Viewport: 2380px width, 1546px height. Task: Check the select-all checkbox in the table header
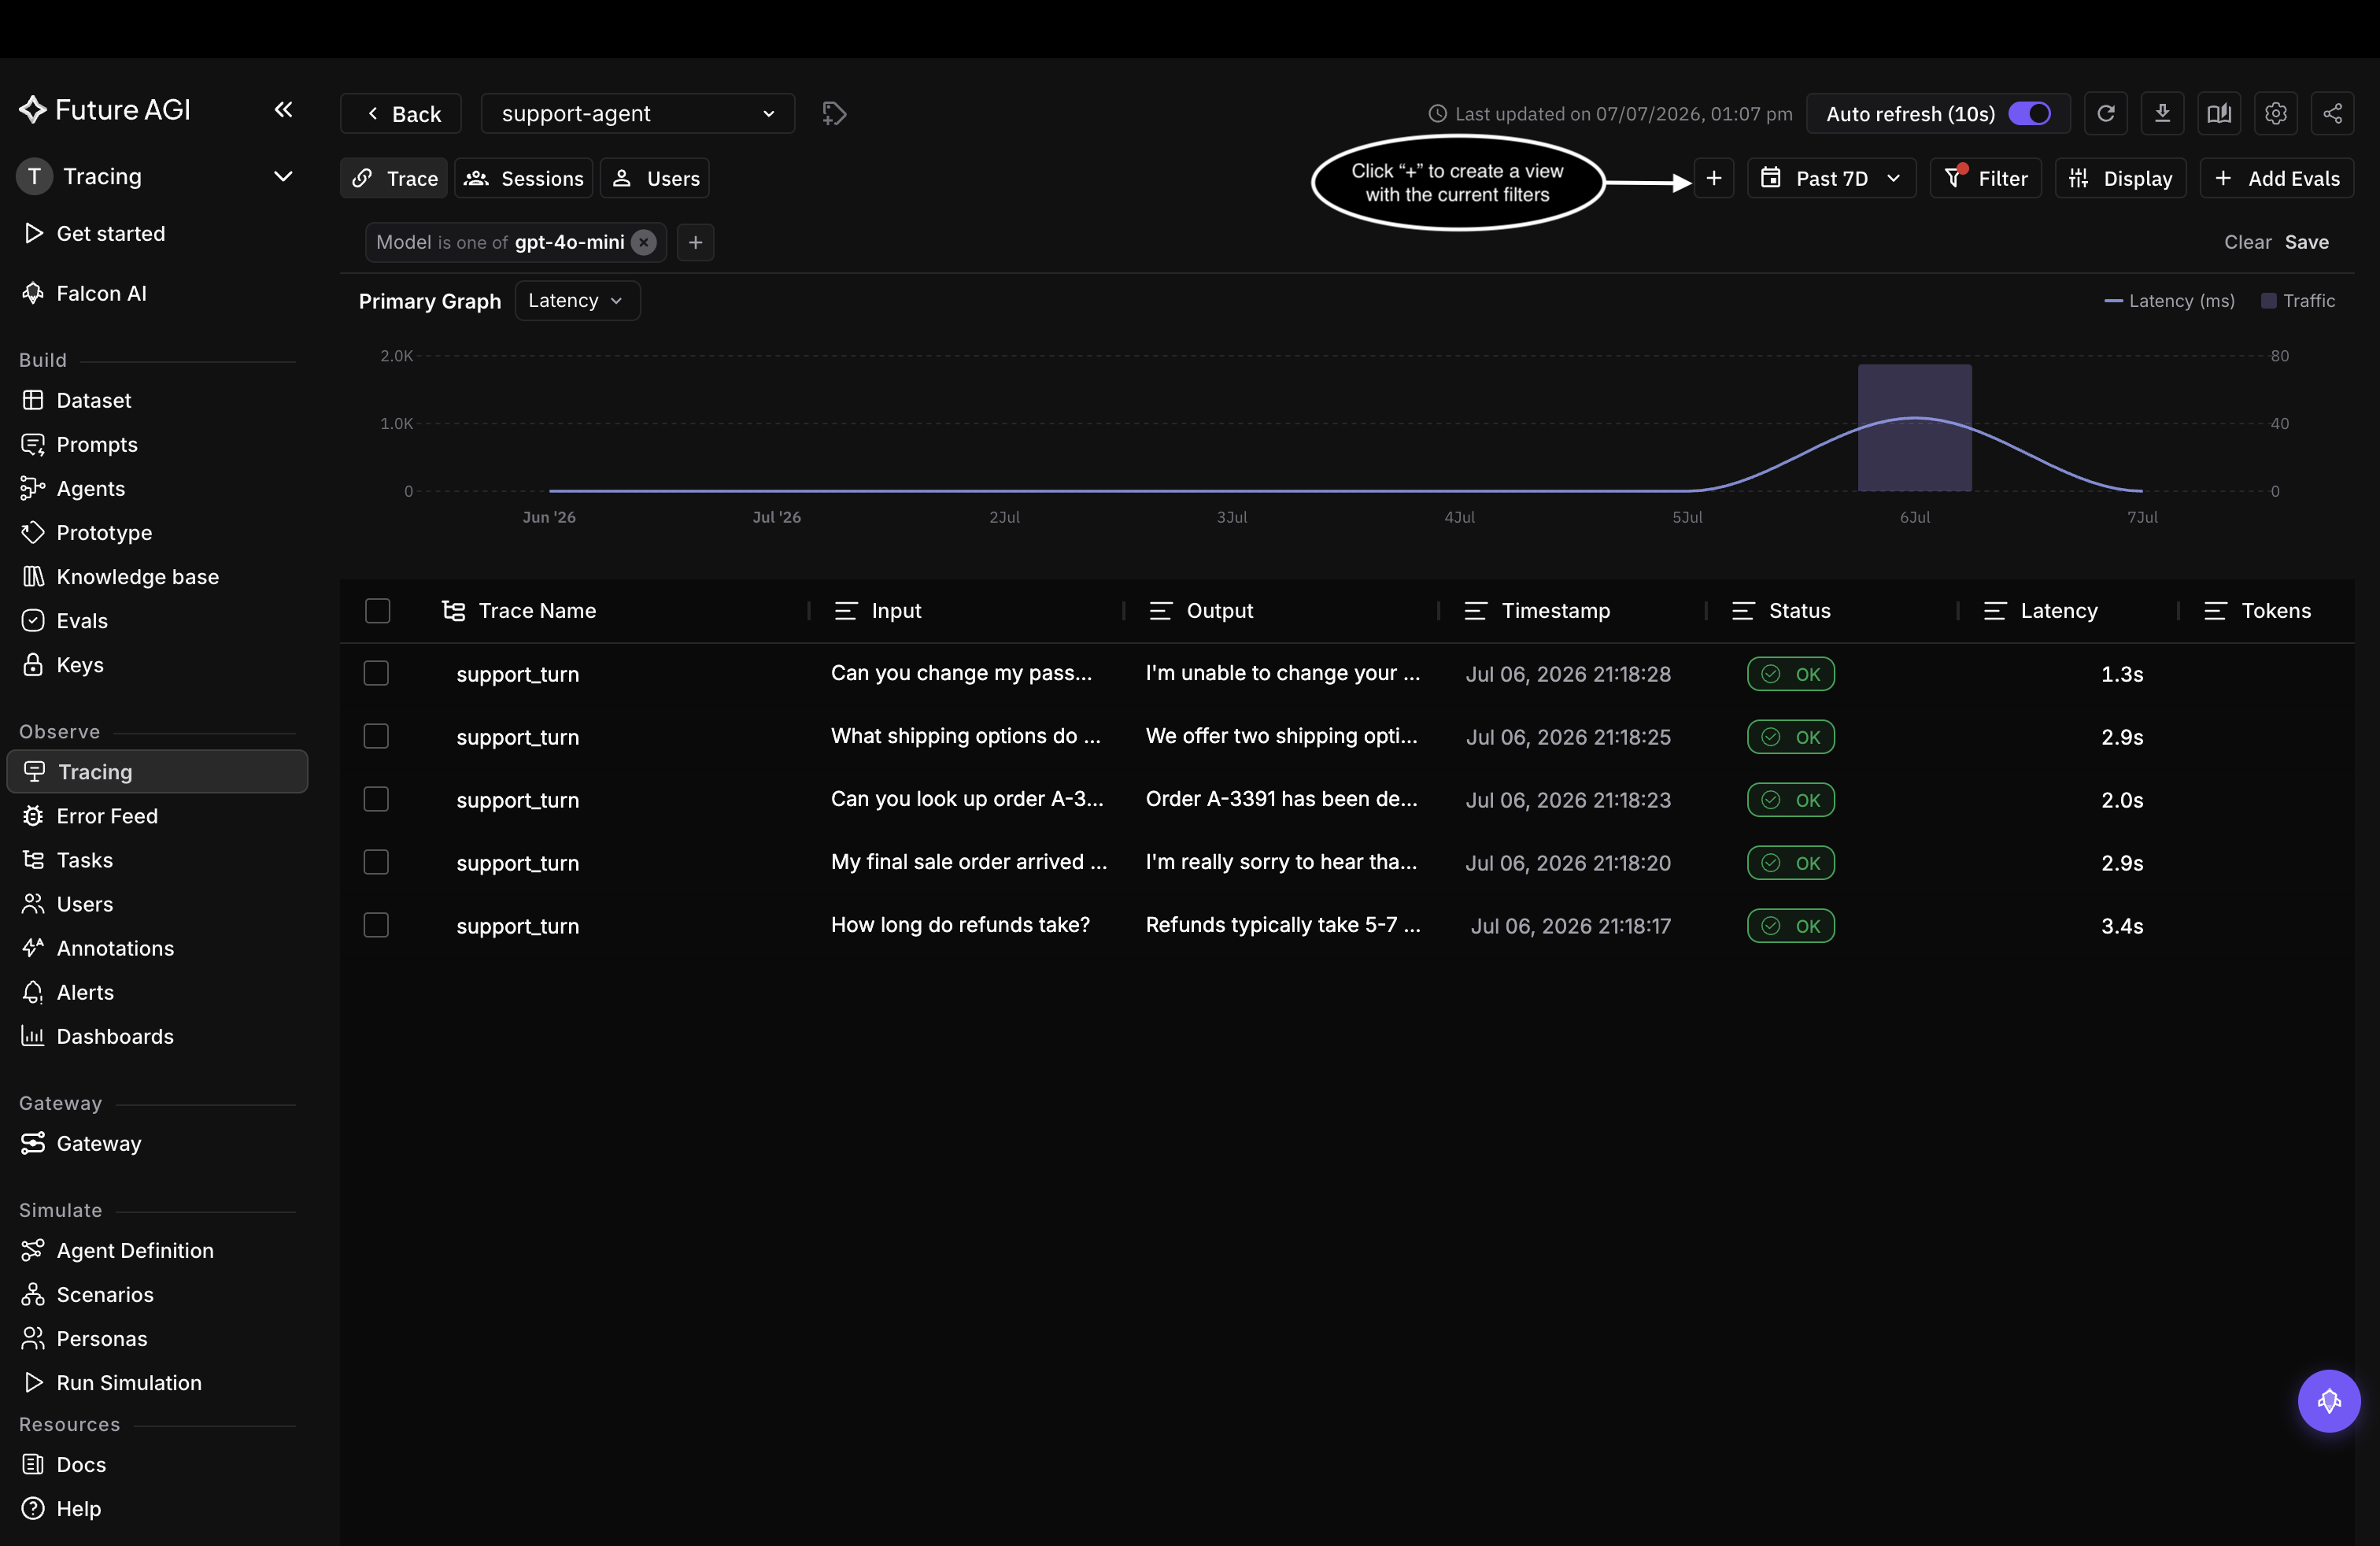377,610
